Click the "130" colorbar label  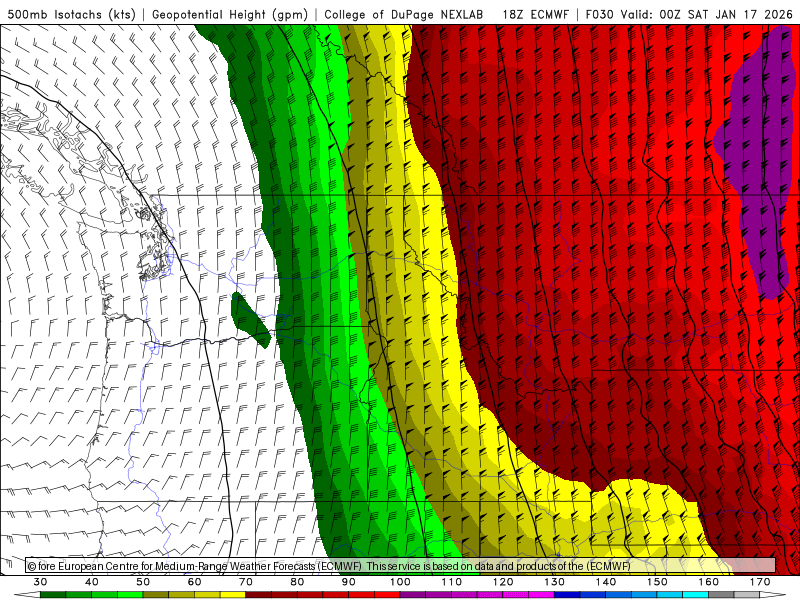click(x=554, y=582)
